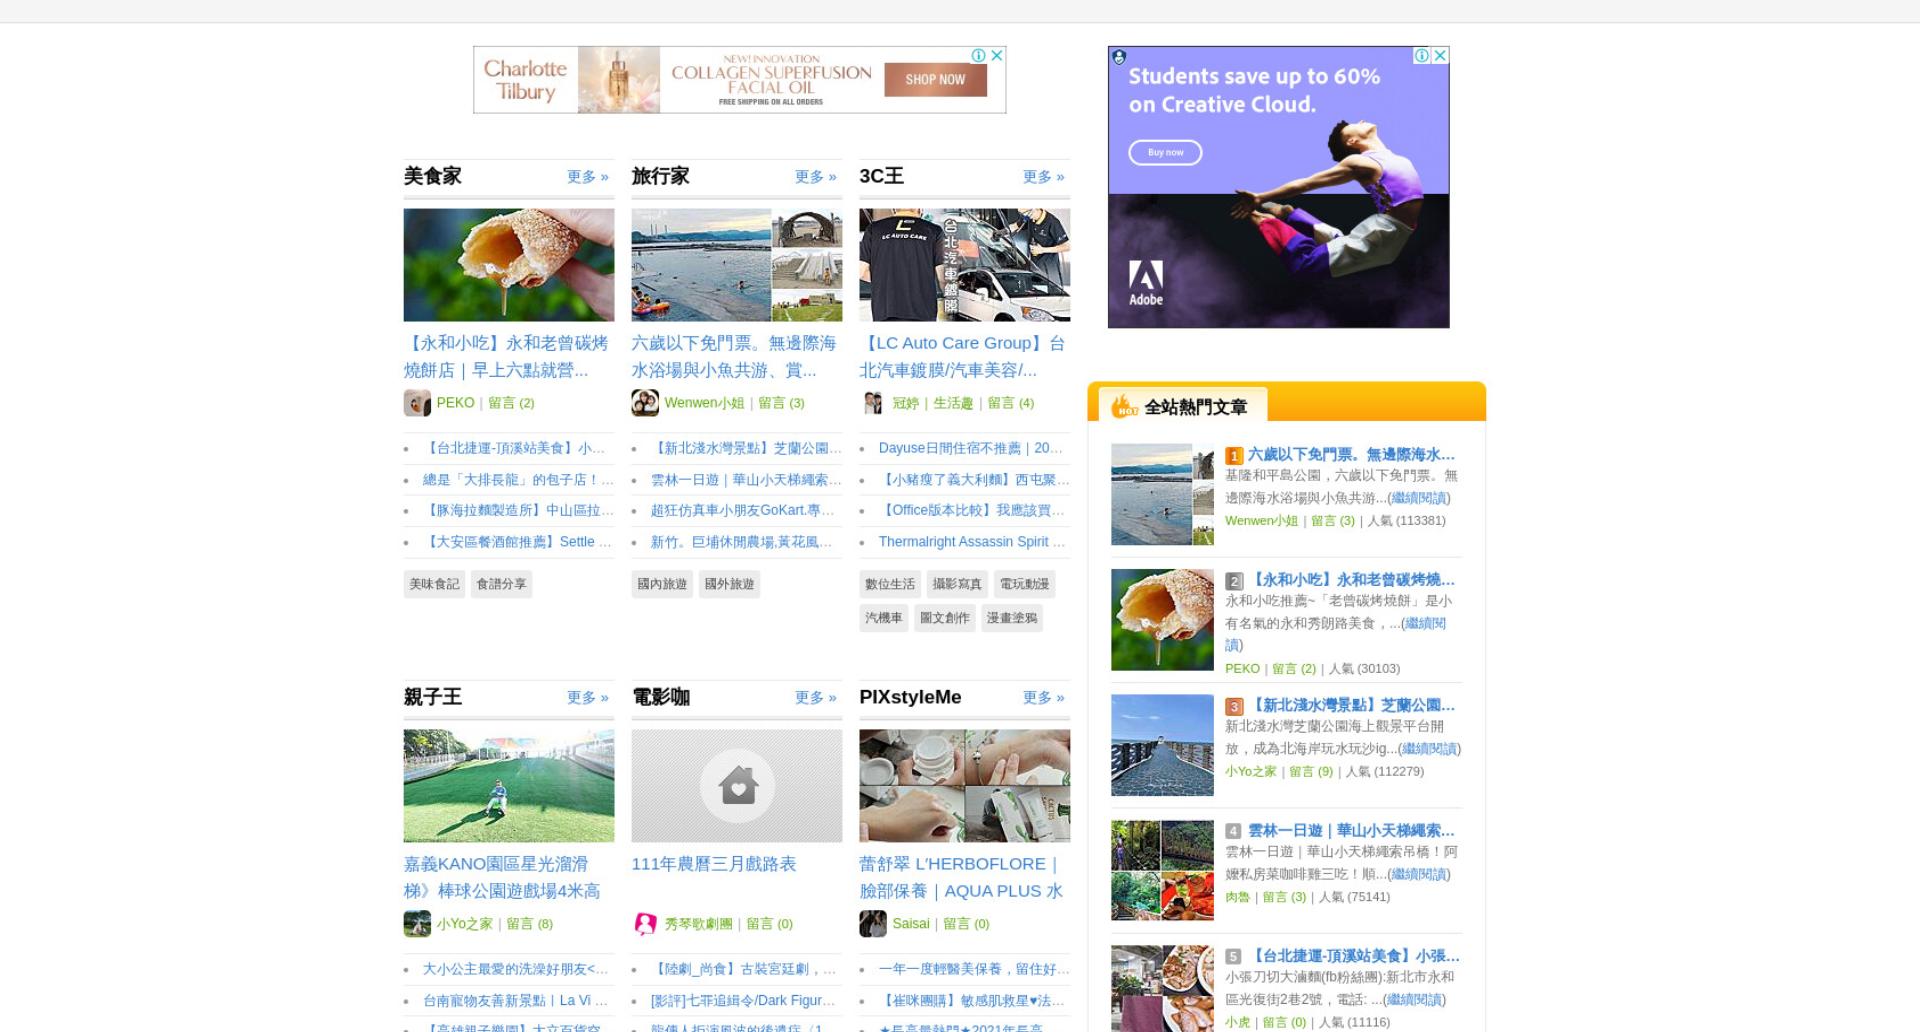
Task: Open 更多 link in 美食家 section
Action: coord(588,177)
